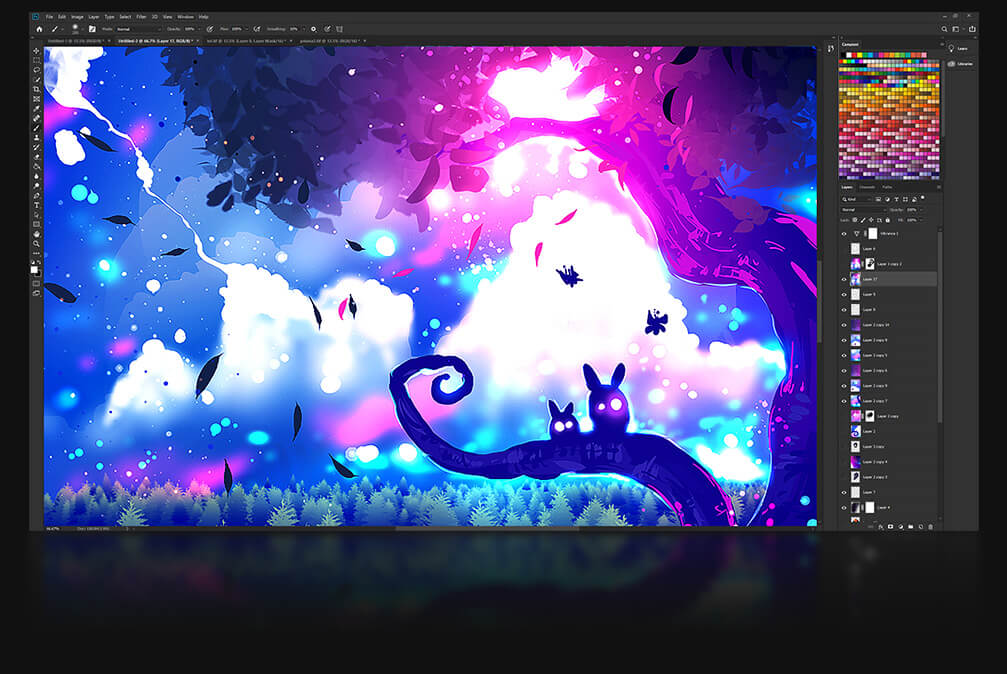Select the Horizontal Type tool

[37, 205]
